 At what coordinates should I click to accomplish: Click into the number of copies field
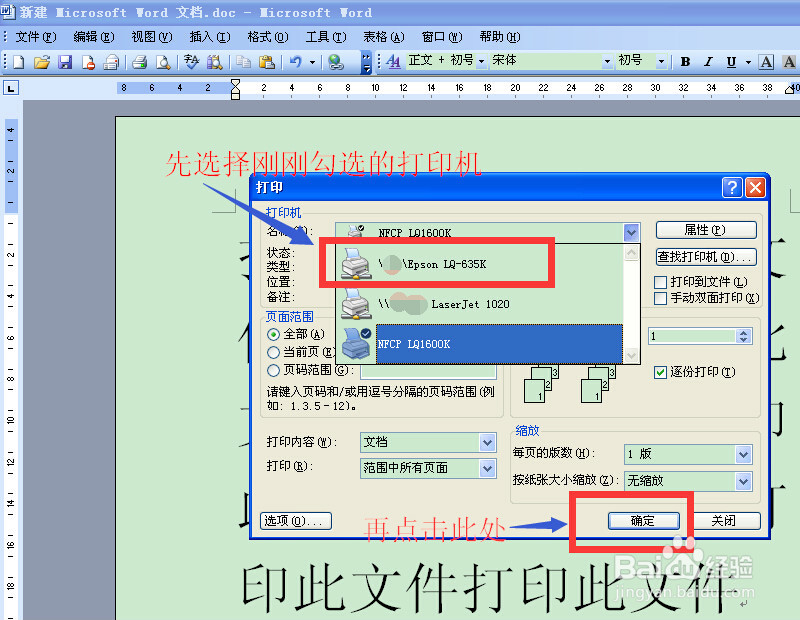(x=692, y=336)
